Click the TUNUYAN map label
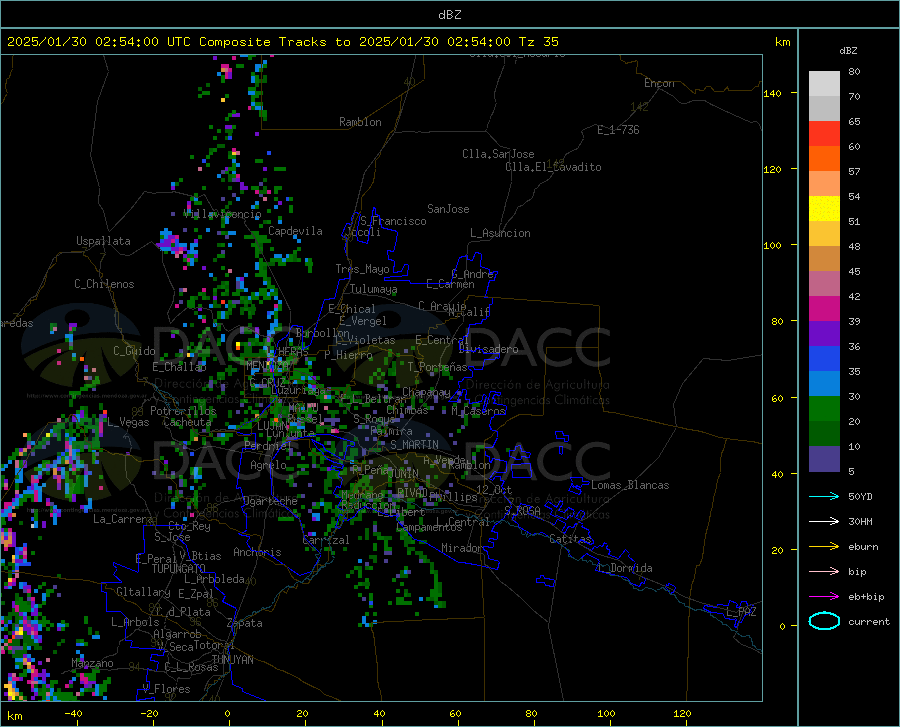Screen dimensions: 900x727 (x=232, y=660)
